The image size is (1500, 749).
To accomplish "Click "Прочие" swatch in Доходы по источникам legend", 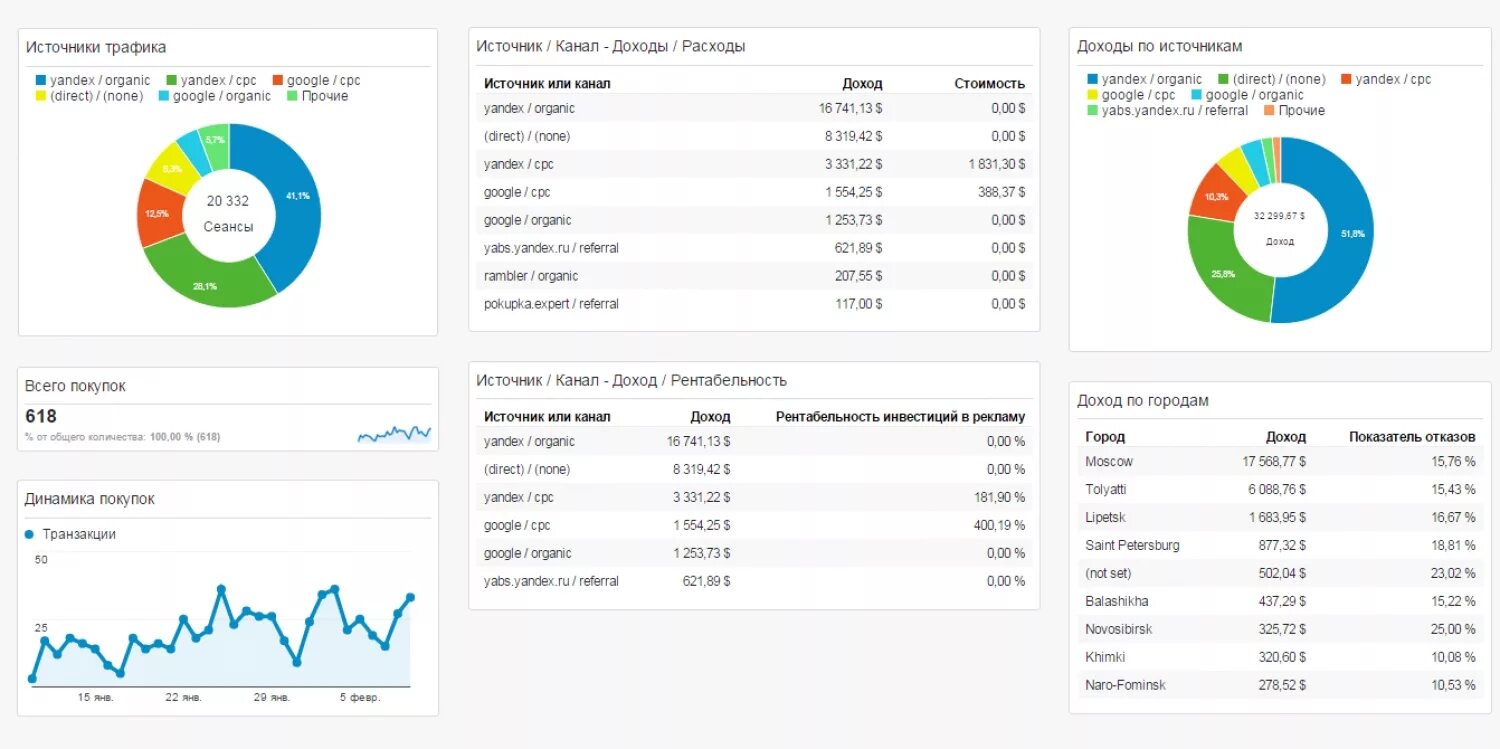I will [x=1269, y=110].
